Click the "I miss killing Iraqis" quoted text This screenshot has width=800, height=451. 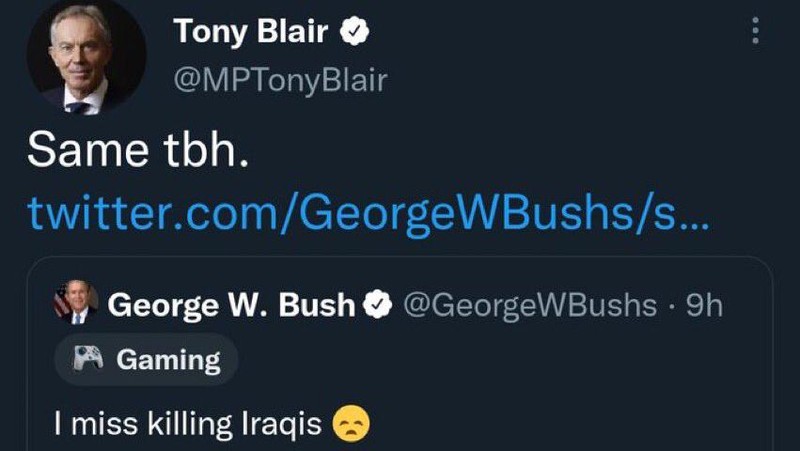click(x=188, y=424)
